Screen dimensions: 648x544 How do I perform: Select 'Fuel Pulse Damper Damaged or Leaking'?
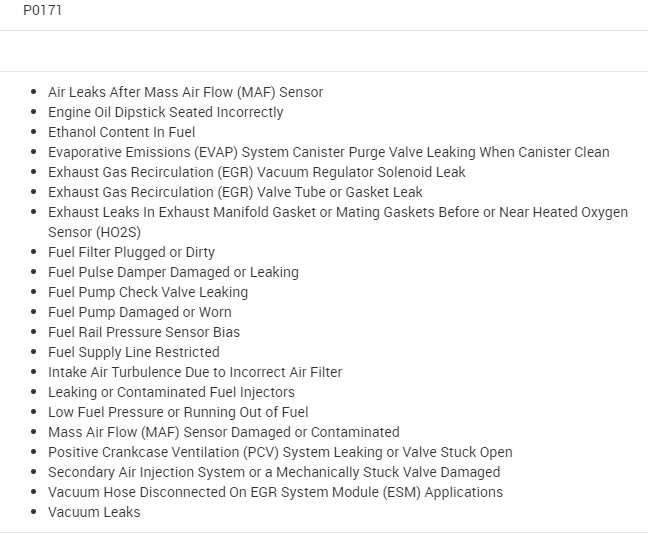pos(173,272)
